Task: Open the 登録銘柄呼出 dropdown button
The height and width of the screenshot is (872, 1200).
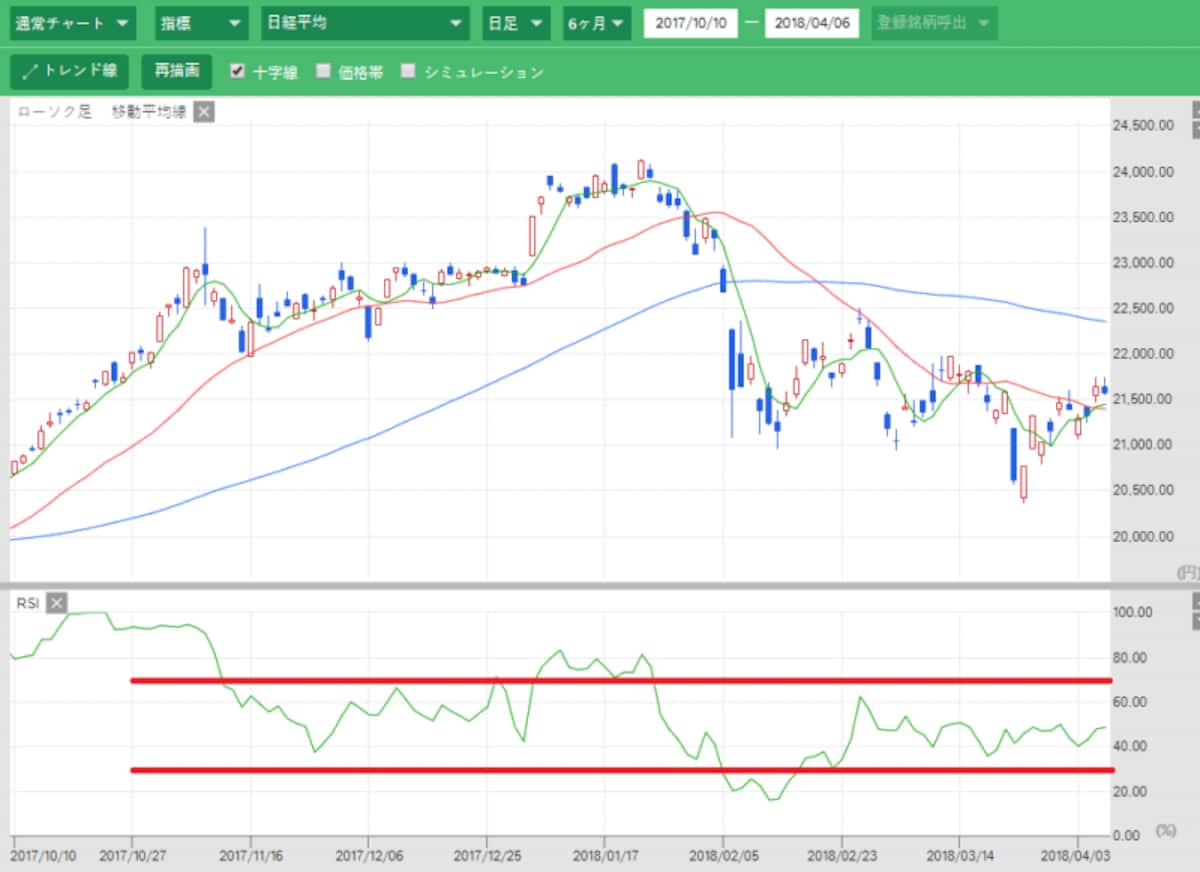Action: coord(934,23)
